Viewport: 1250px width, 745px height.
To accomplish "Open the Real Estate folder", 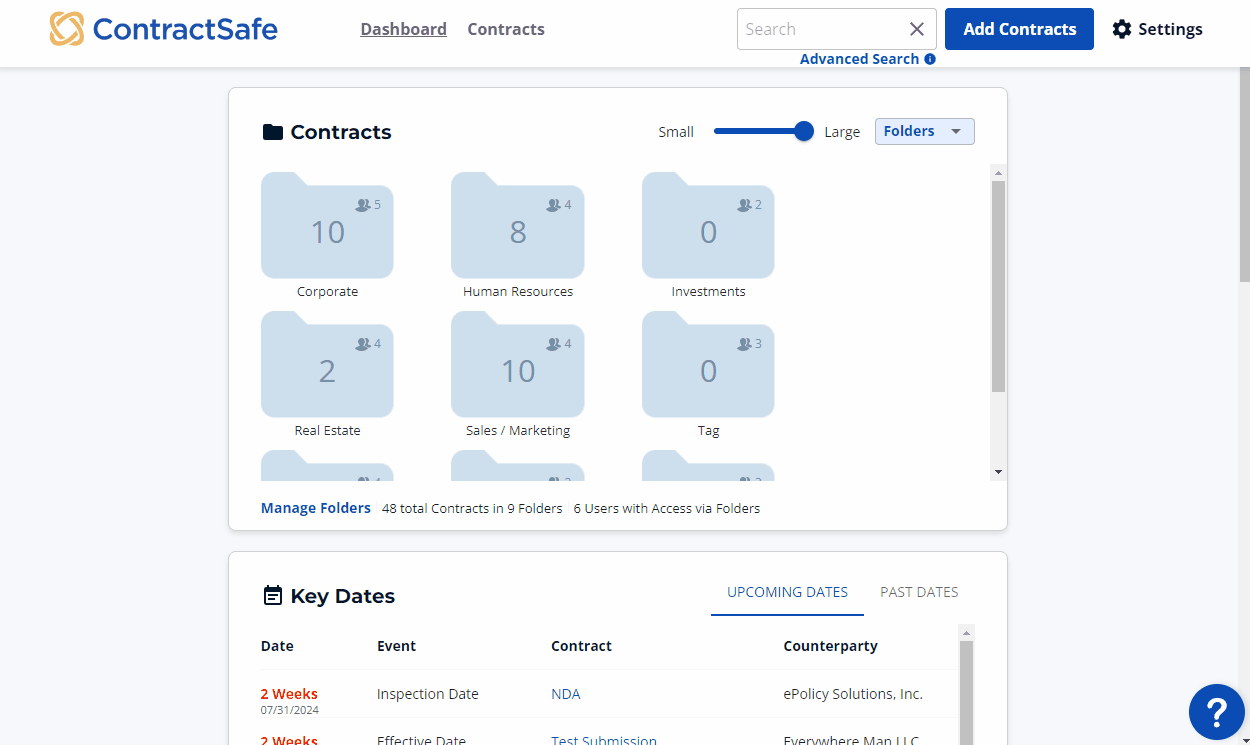I will tap(327, 369).
